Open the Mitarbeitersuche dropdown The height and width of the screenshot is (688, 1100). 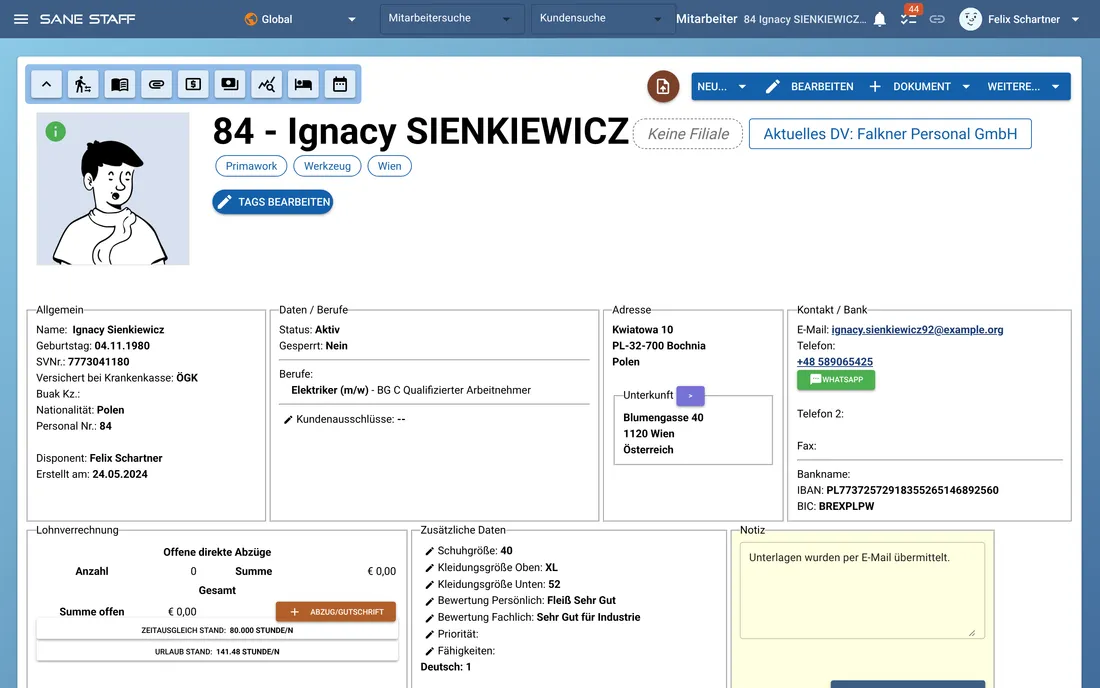[x=452, y=19]
